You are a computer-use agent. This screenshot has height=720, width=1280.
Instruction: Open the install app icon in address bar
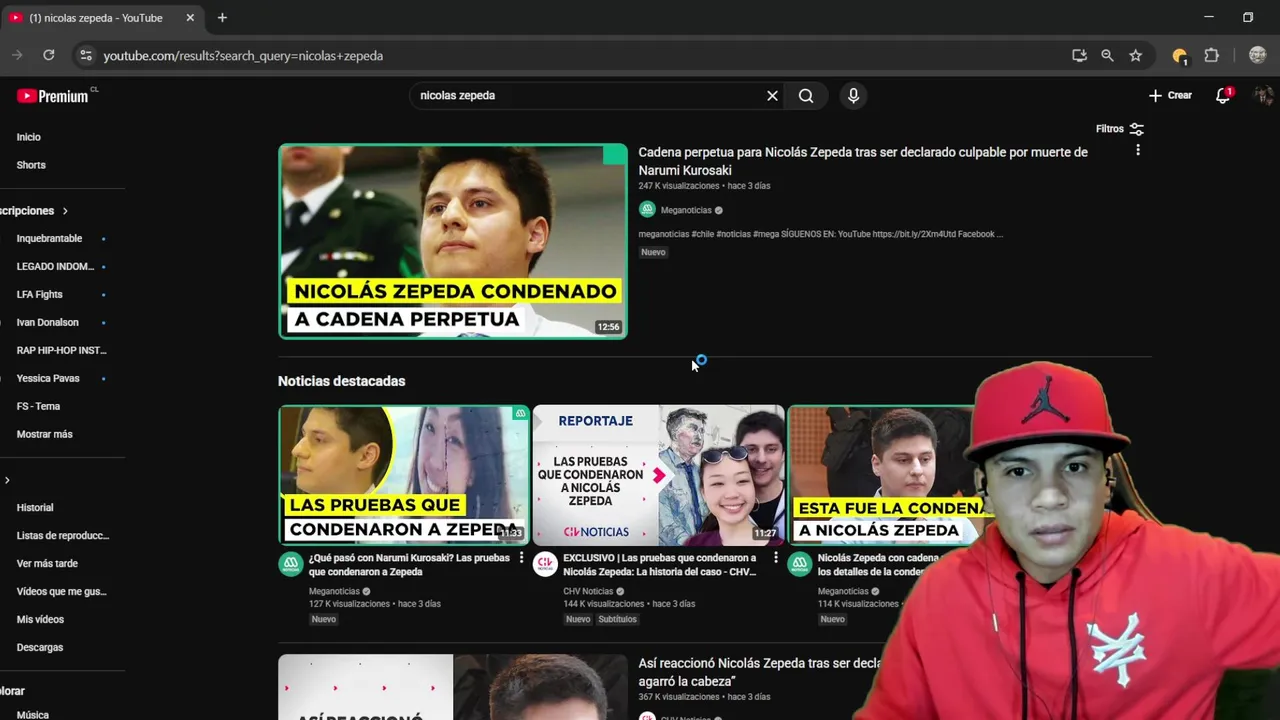[x=1079, y=56]
